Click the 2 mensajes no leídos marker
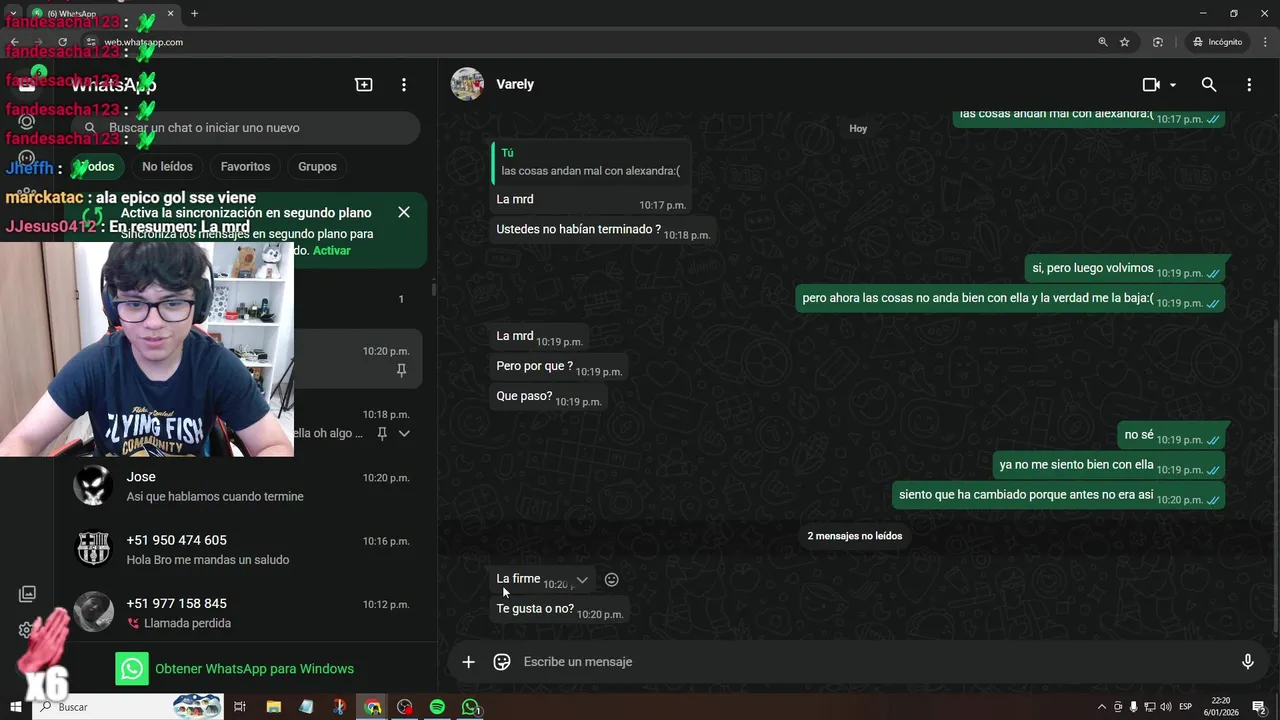Image resolution: width=1280 pixels, height=720 pixels. click(855, 536)
